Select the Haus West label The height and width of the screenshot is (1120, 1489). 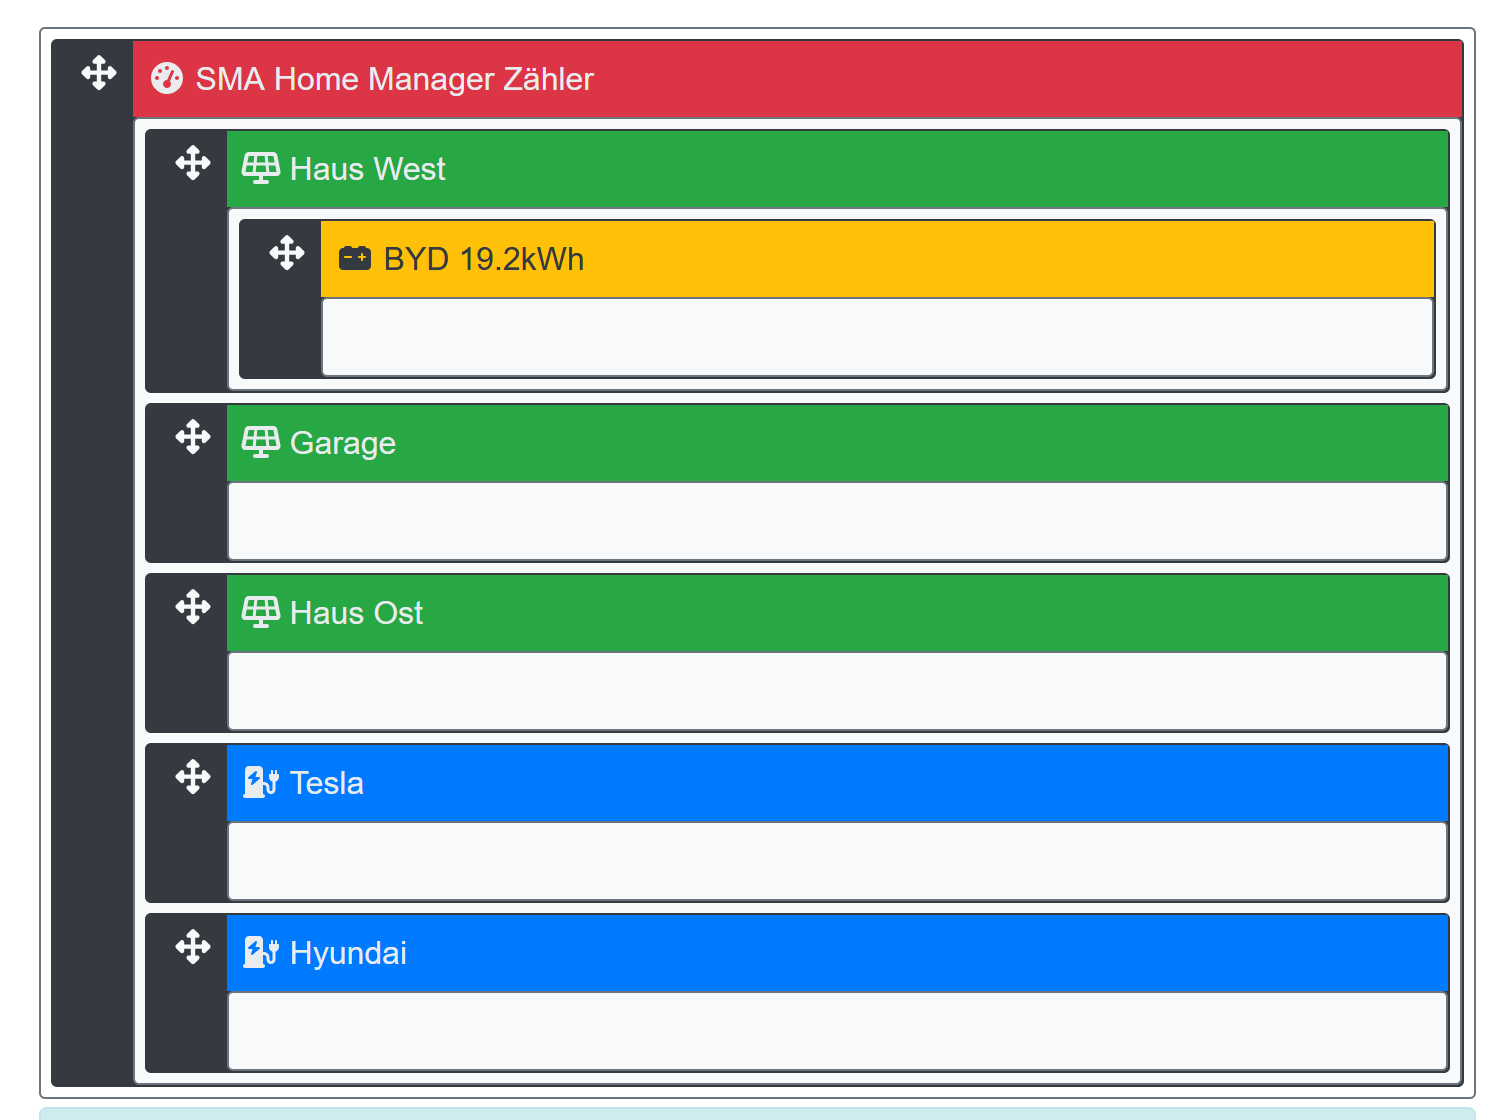(367, 169)
